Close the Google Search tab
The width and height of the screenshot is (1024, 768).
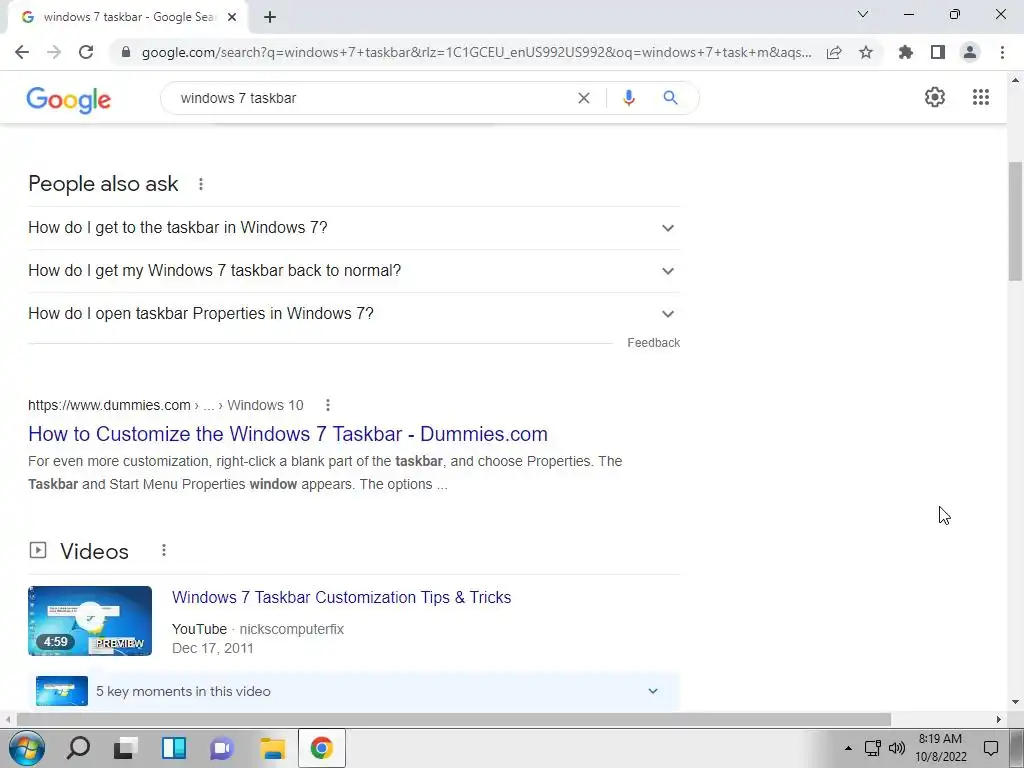232,17
